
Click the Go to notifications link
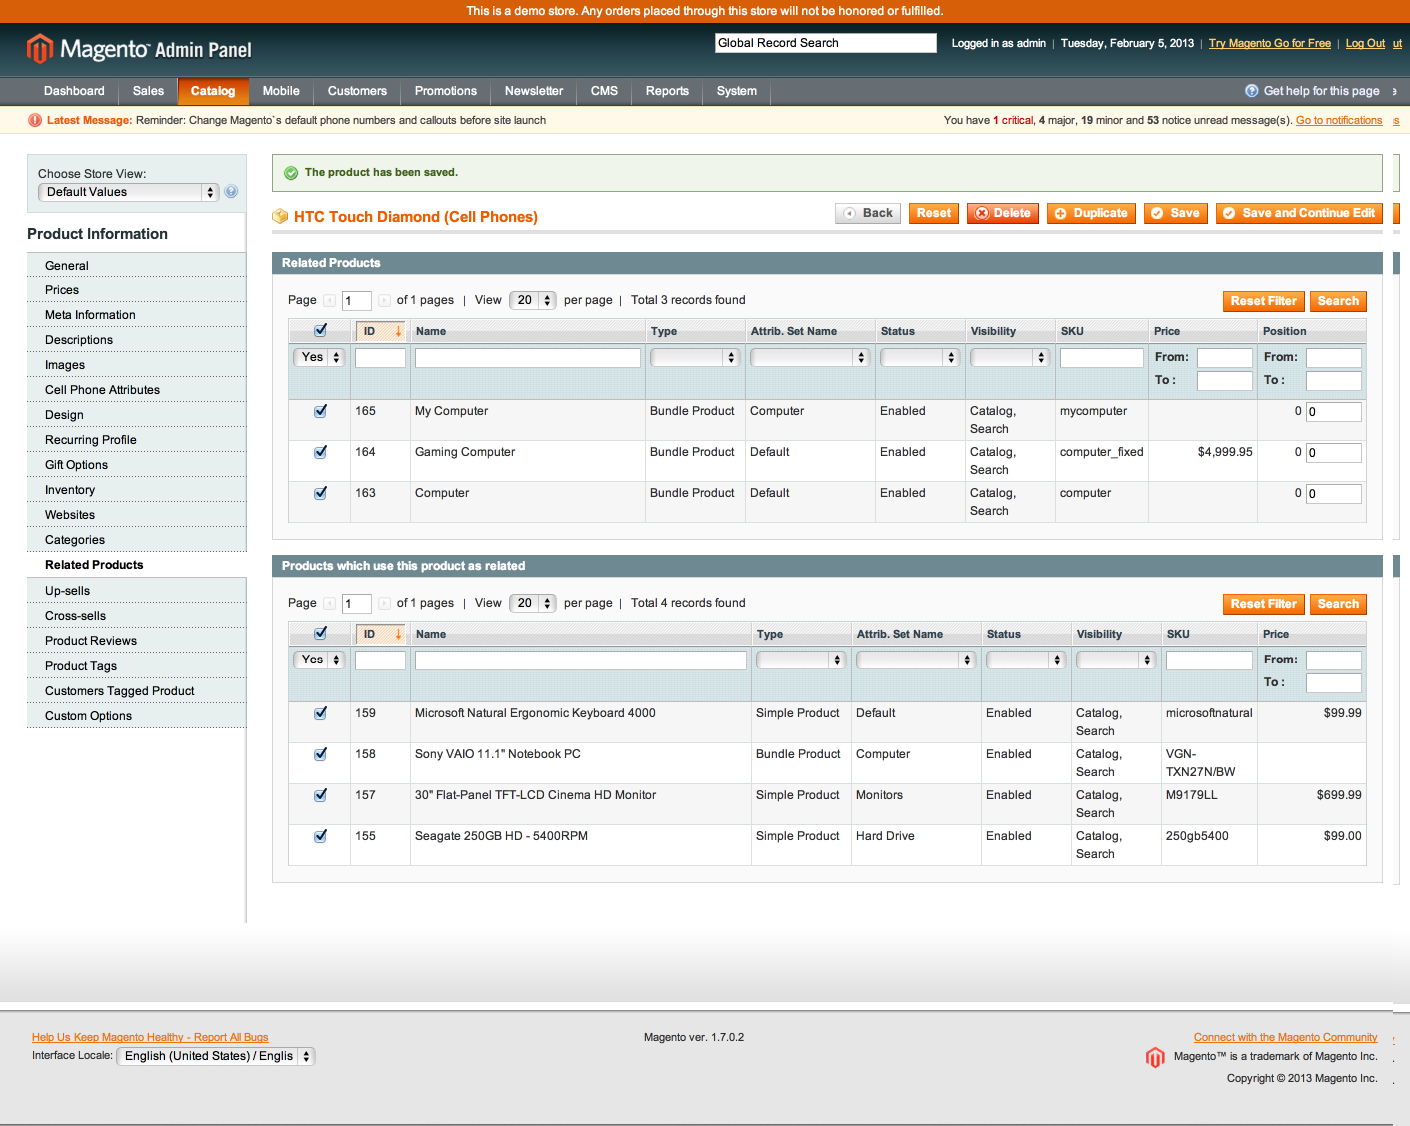(x=1339, y=120)
